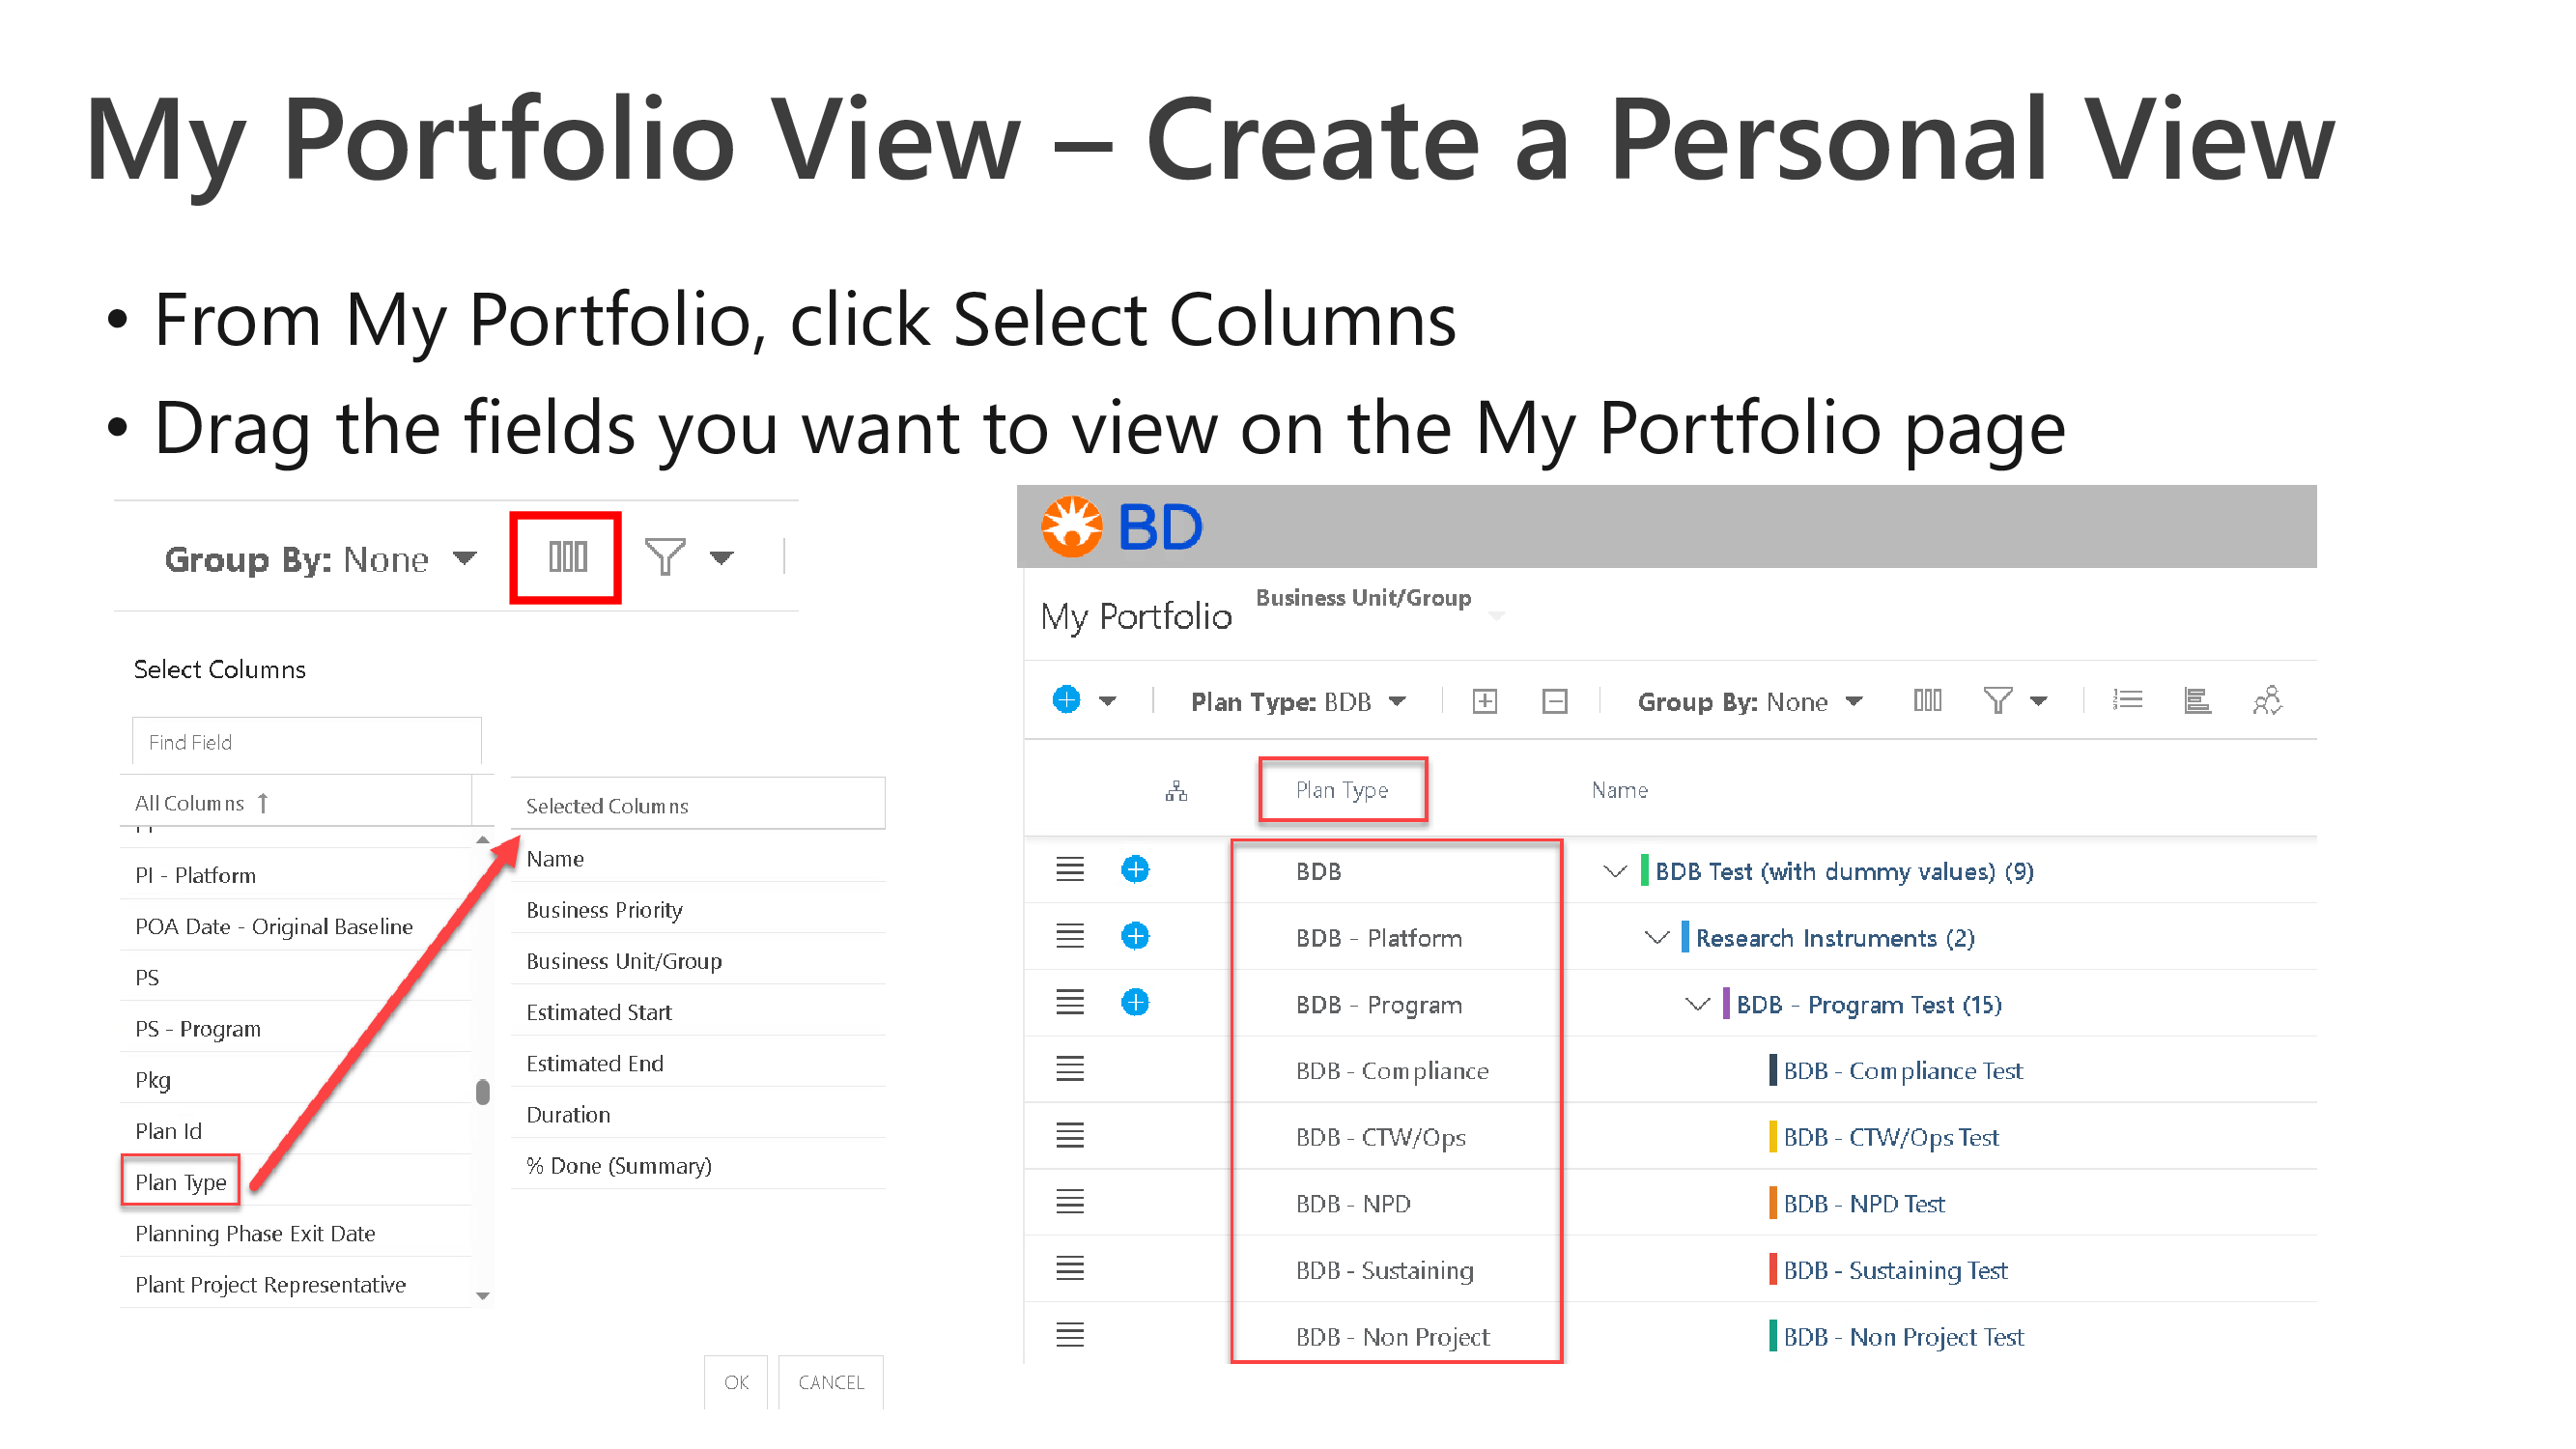
Task: Click row menu icon for BDB - Program
Action: tap(1070, 1002)
